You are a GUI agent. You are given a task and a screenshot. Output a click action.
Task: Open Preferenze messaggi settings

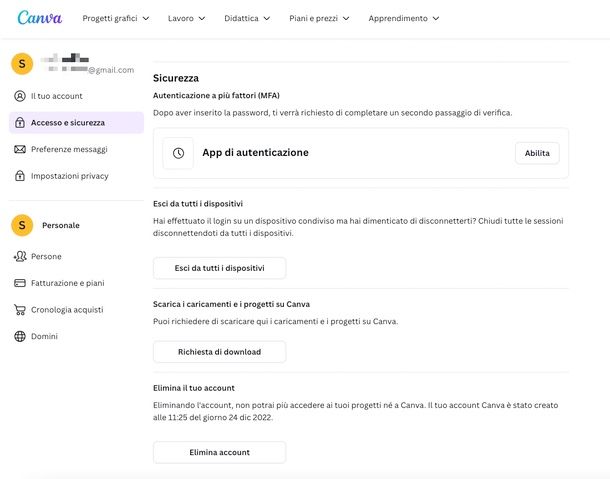pyautogui.click(x=76, y=149)
